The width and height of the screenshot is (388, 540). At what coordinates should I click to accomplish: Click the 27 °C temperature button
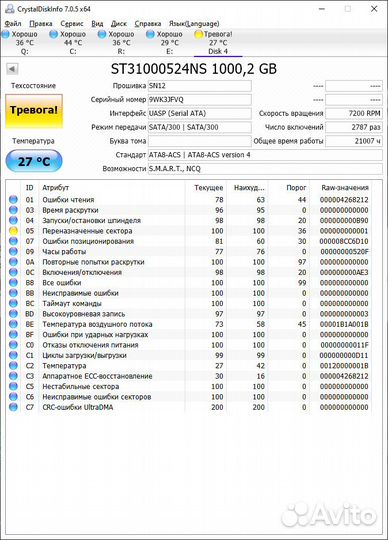34,161
